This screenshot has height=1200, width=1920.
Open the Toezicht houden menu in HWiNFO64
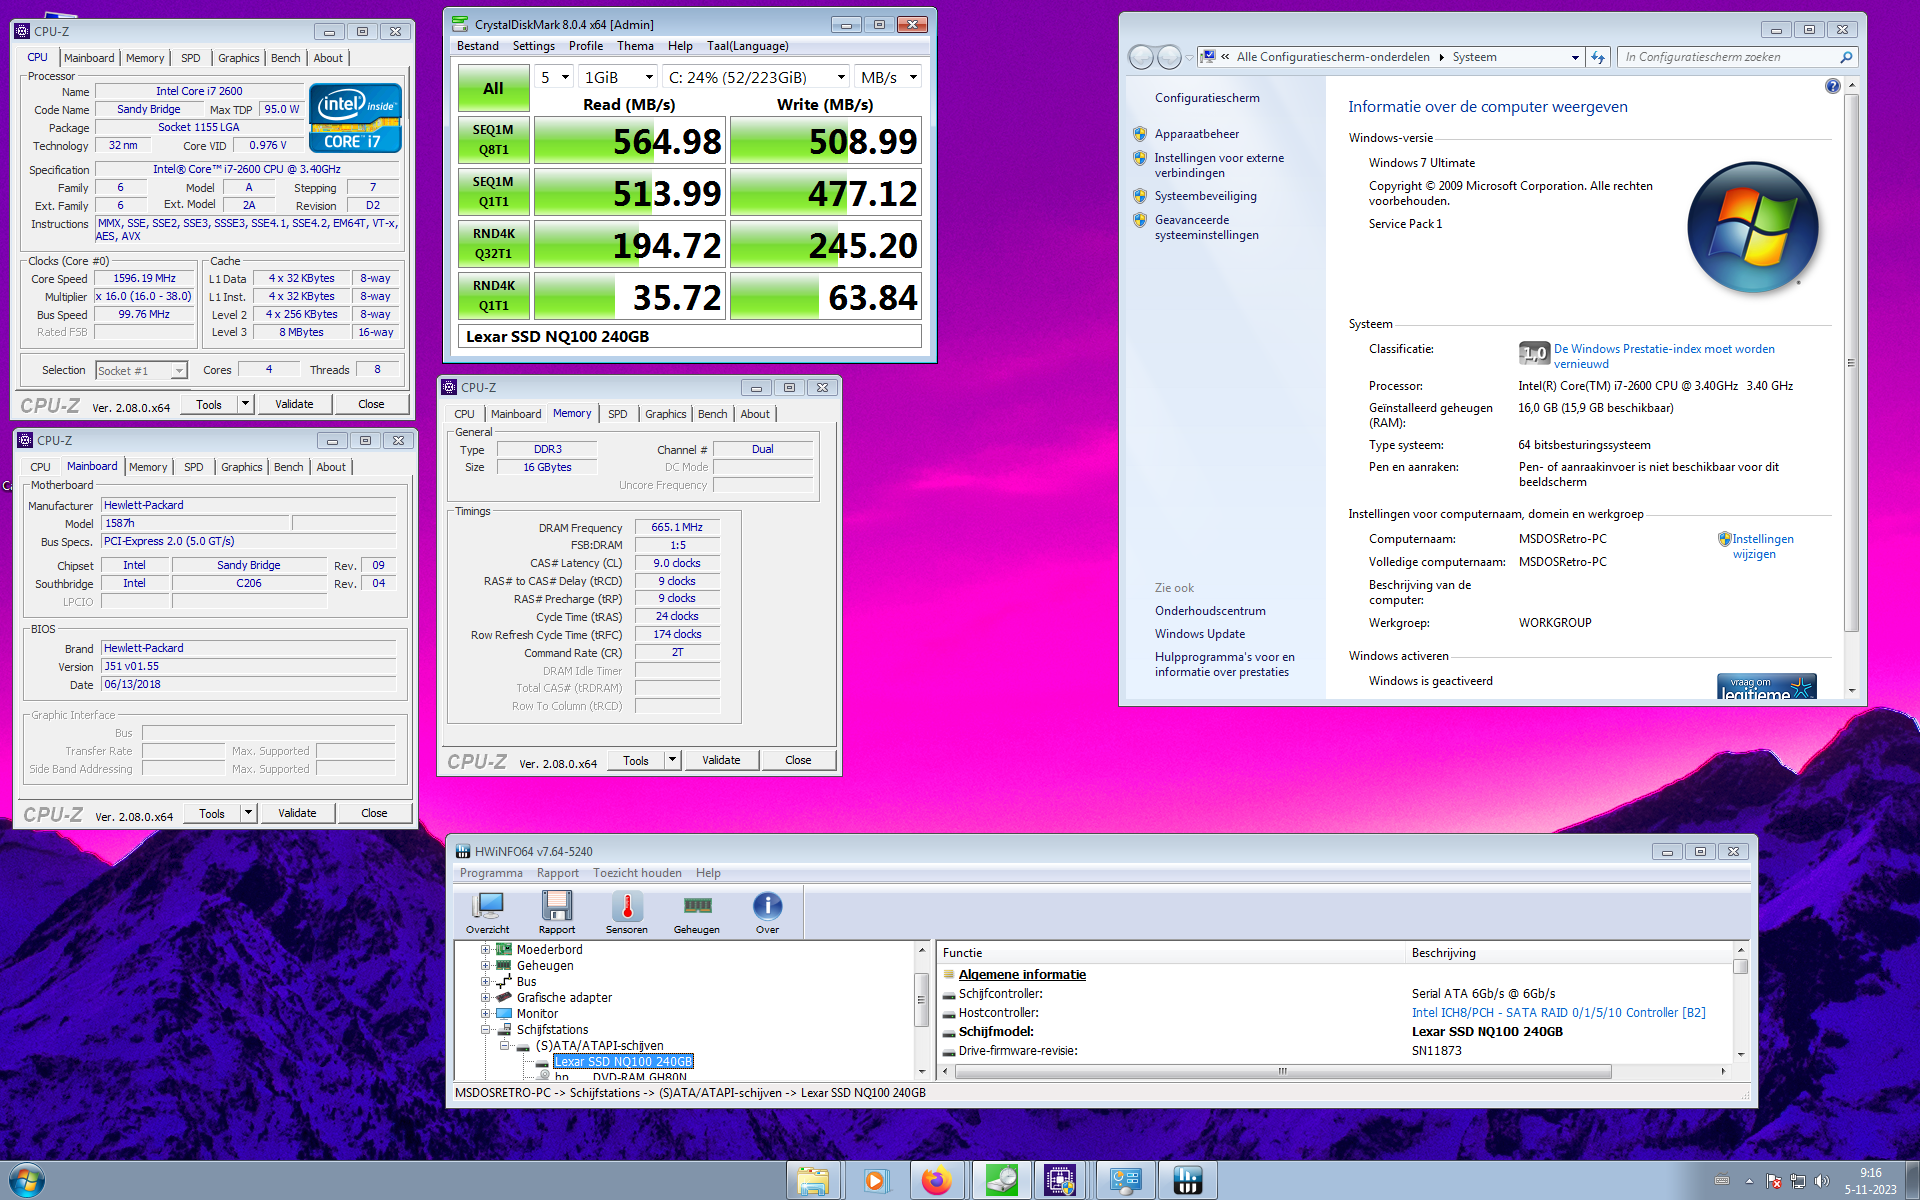coord(637,873)
